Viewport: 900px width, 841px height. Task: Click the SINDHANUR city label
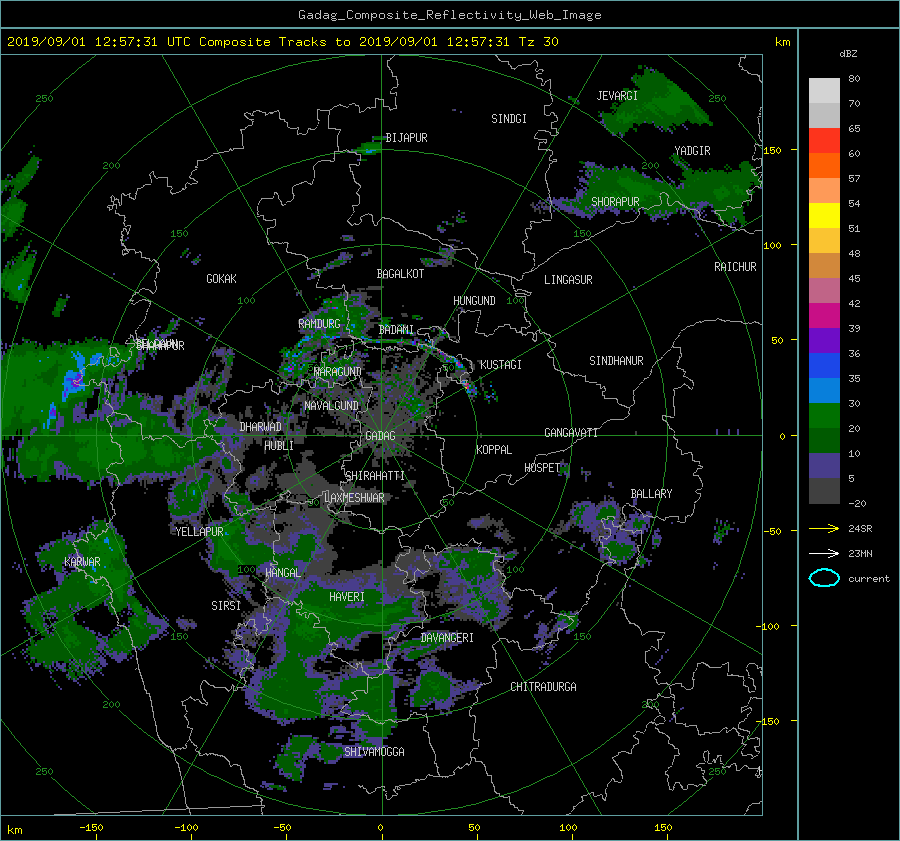tap(616, 361)
